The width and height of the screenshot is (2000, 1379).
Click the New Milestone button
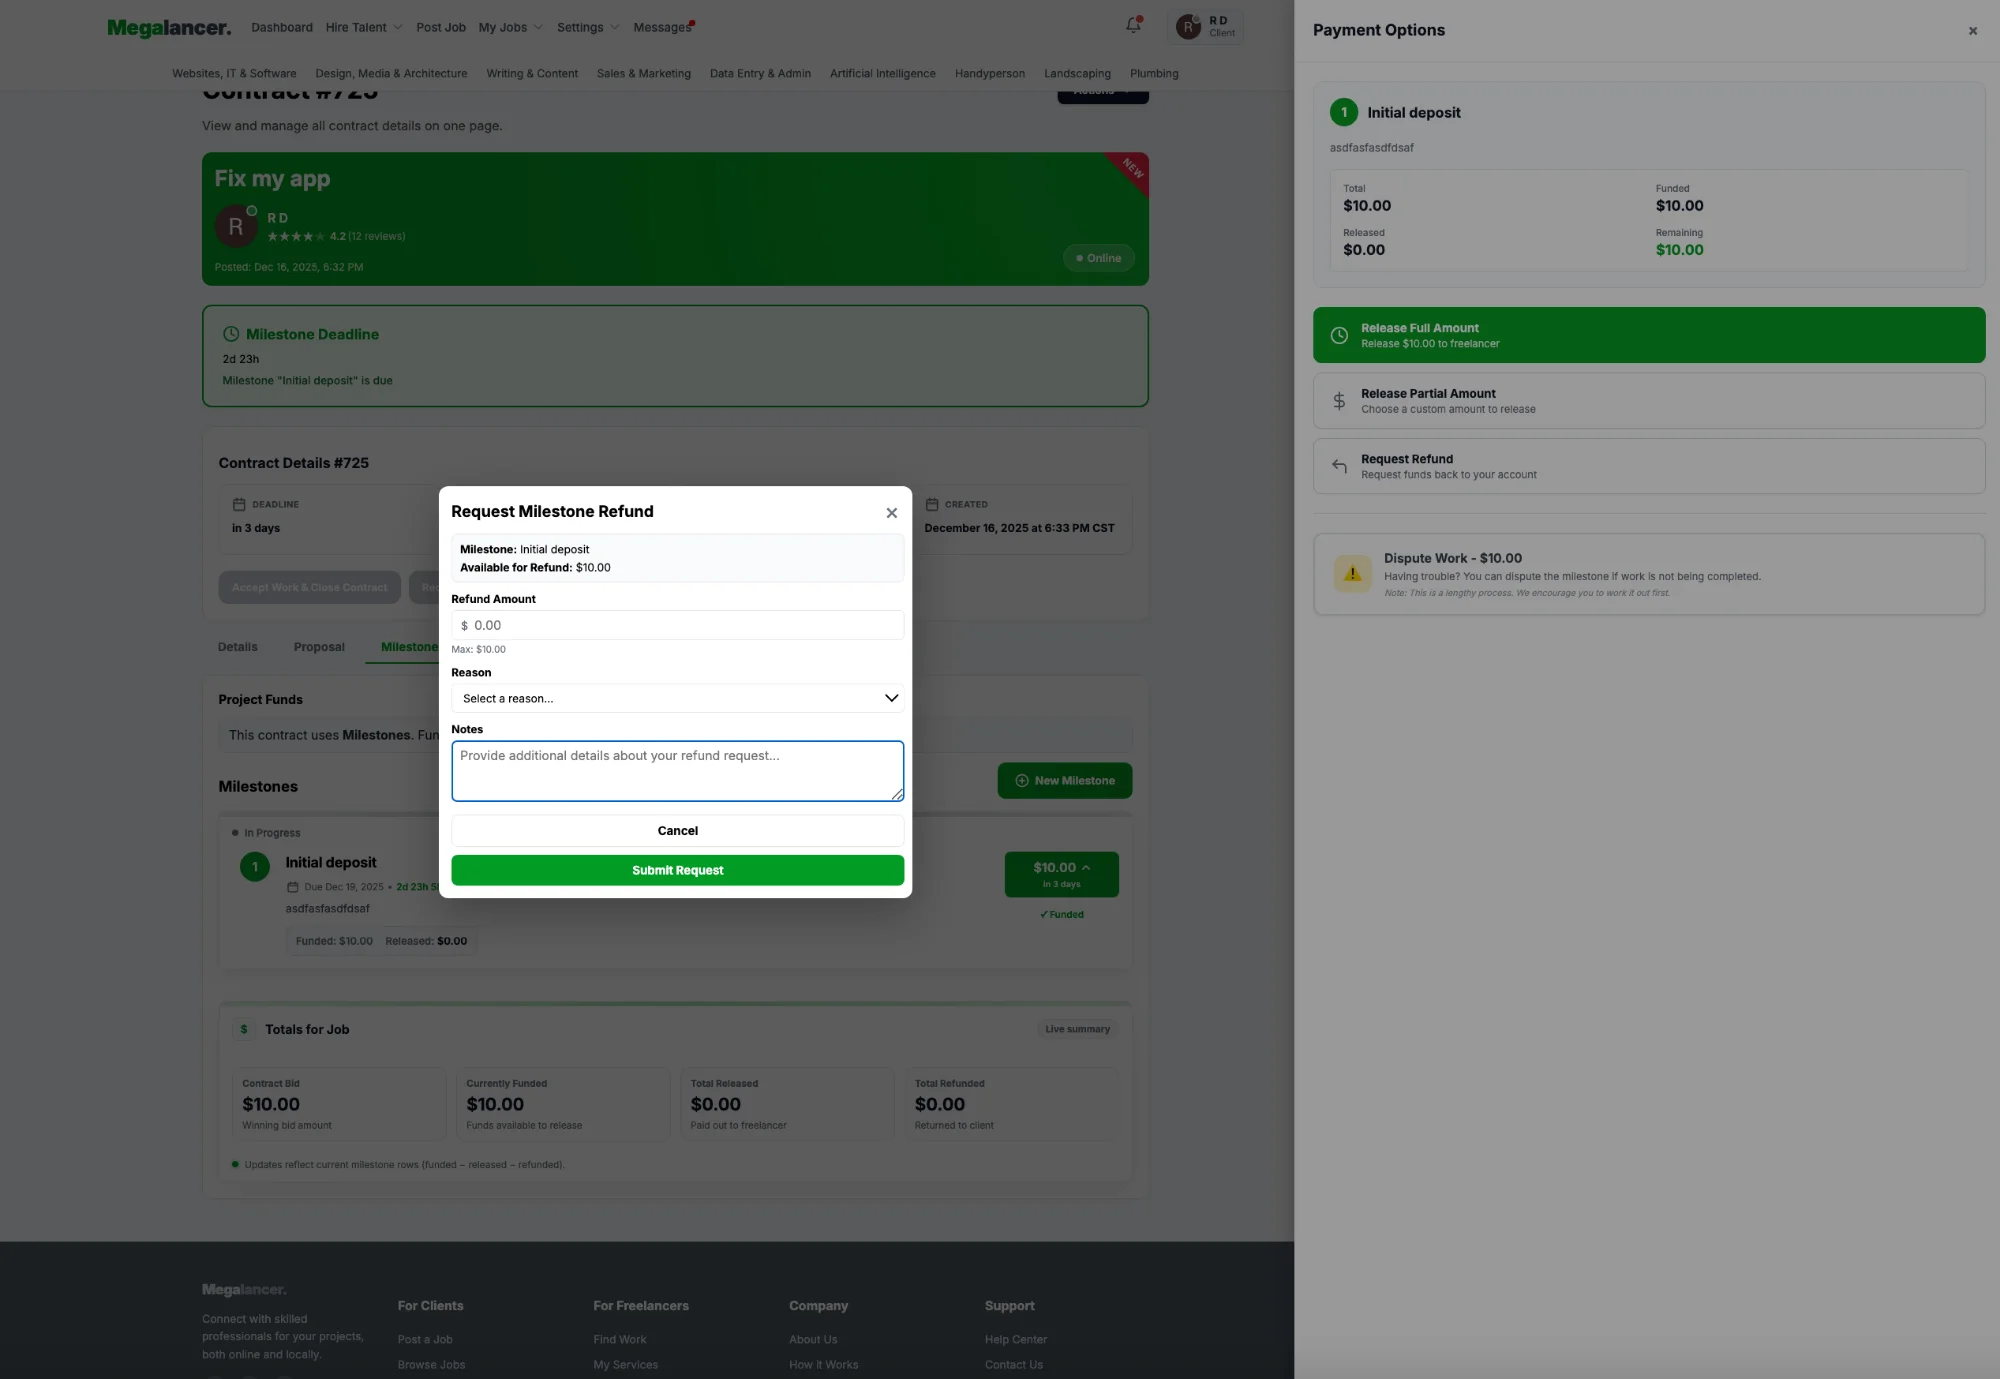click(x=1064, y=781)
